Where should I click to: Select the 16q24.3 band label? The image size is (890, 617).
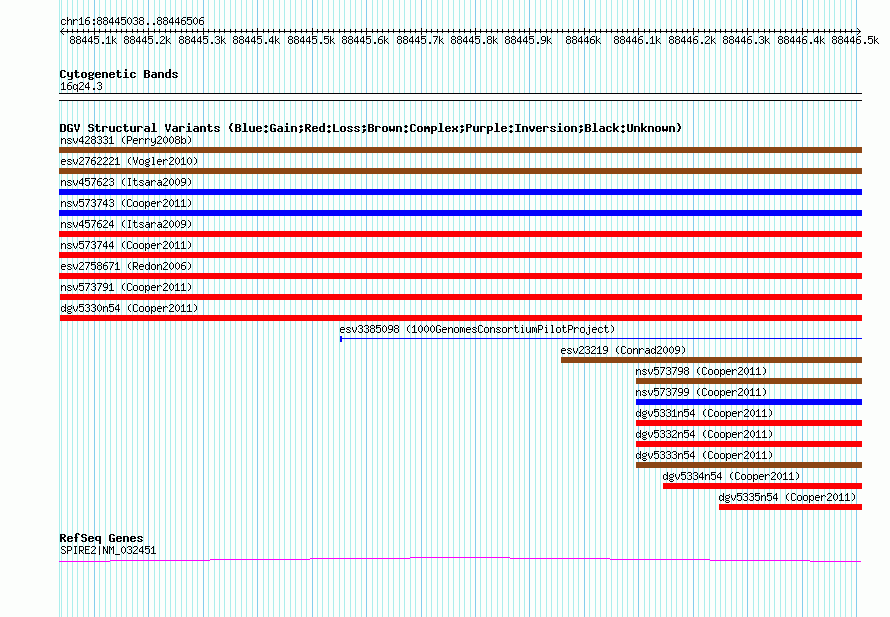pyautogui.click(x=81, y=86)
